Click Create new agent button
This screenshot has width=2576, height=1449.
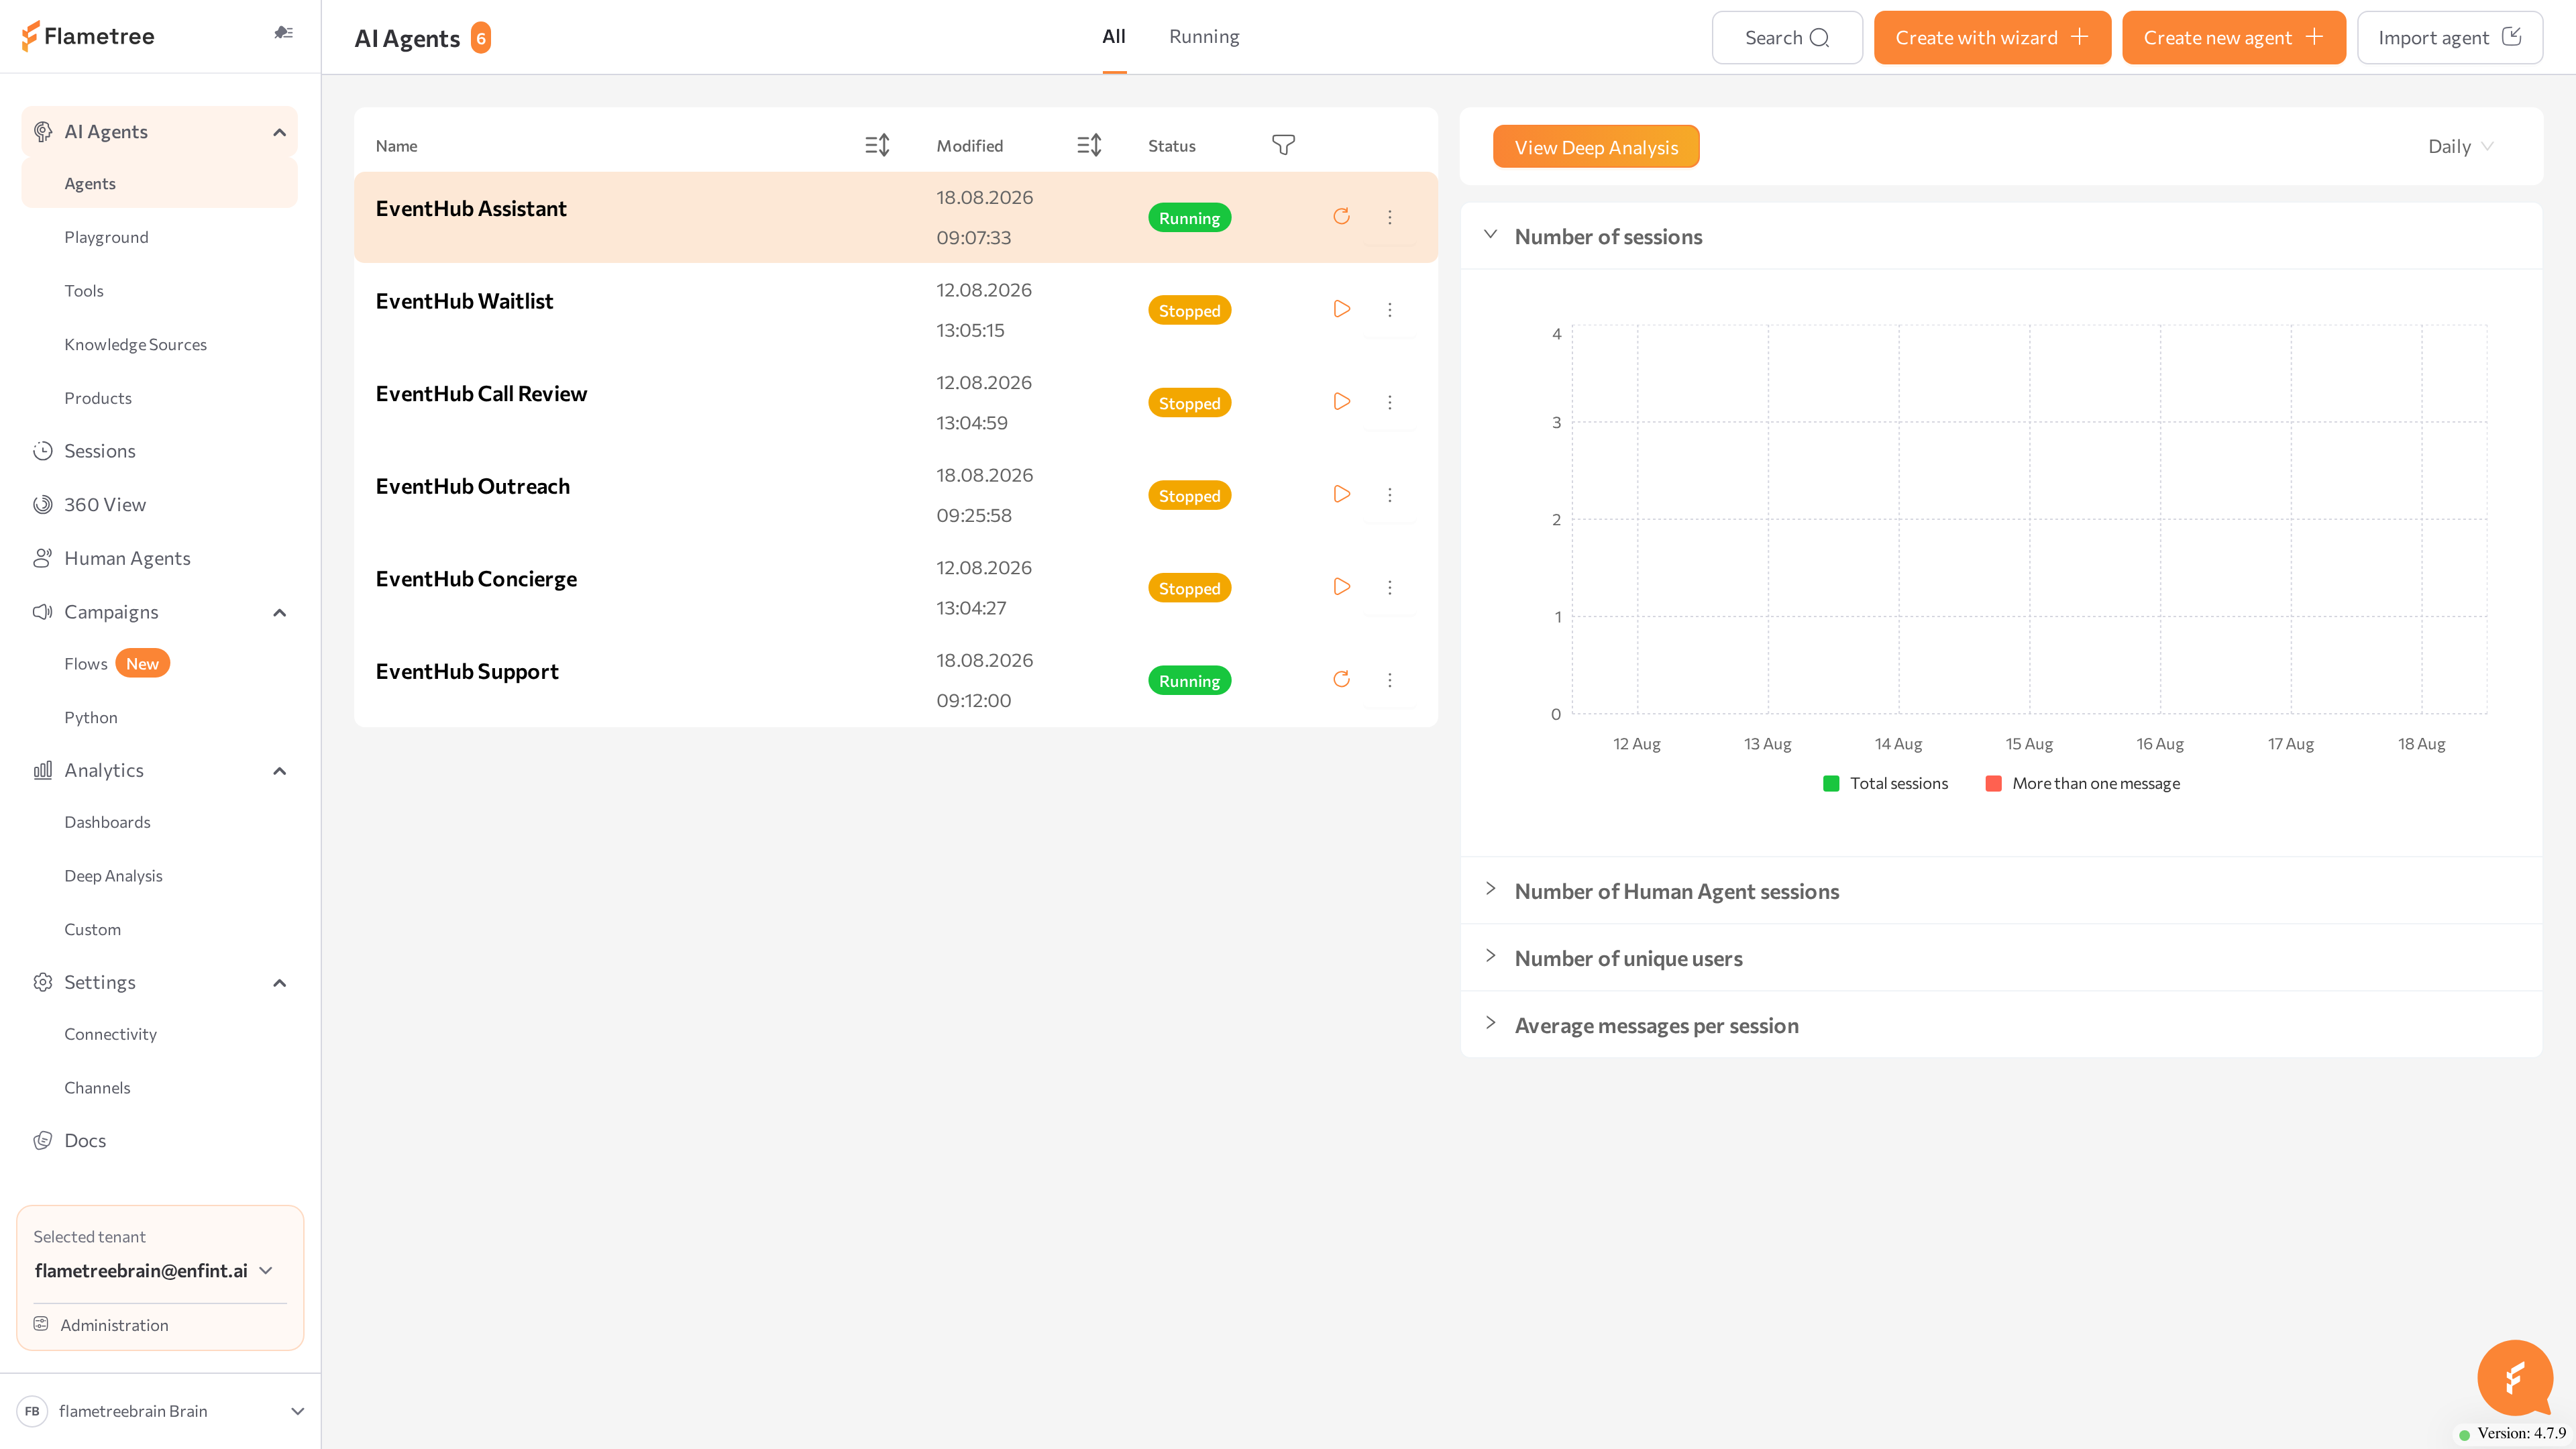(x=2233, y=37)
